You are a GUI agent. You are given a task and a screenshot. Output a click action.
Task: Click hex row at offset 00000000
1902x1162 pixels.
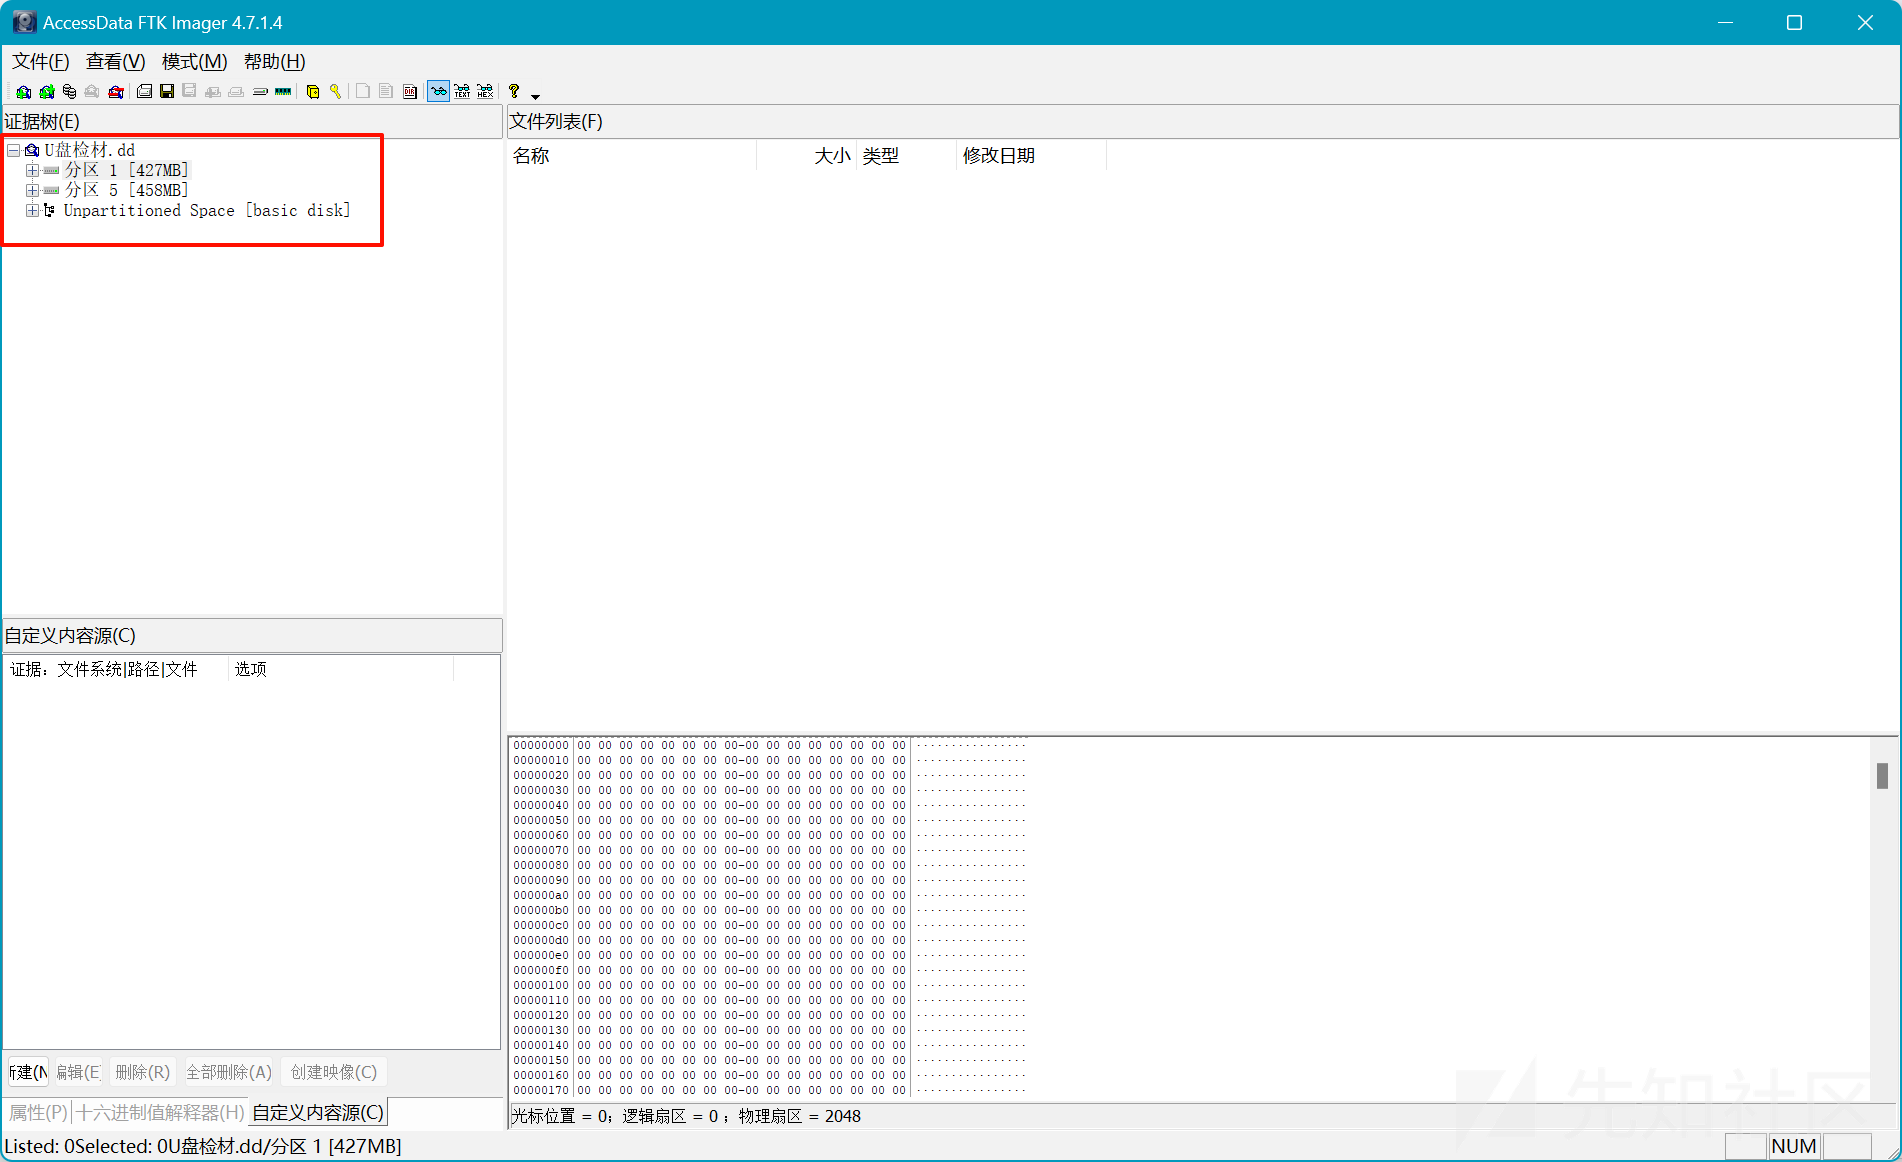769,745
